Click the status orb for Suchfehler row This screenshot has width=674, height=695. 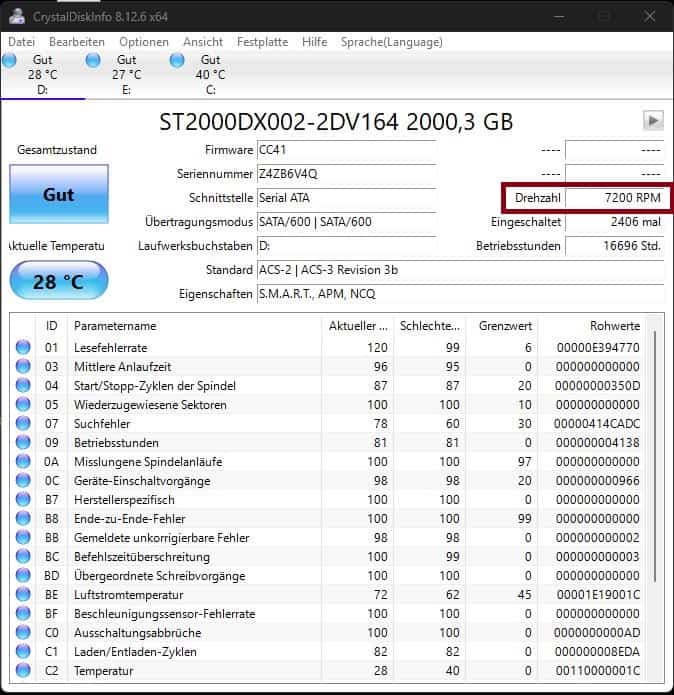23,423
